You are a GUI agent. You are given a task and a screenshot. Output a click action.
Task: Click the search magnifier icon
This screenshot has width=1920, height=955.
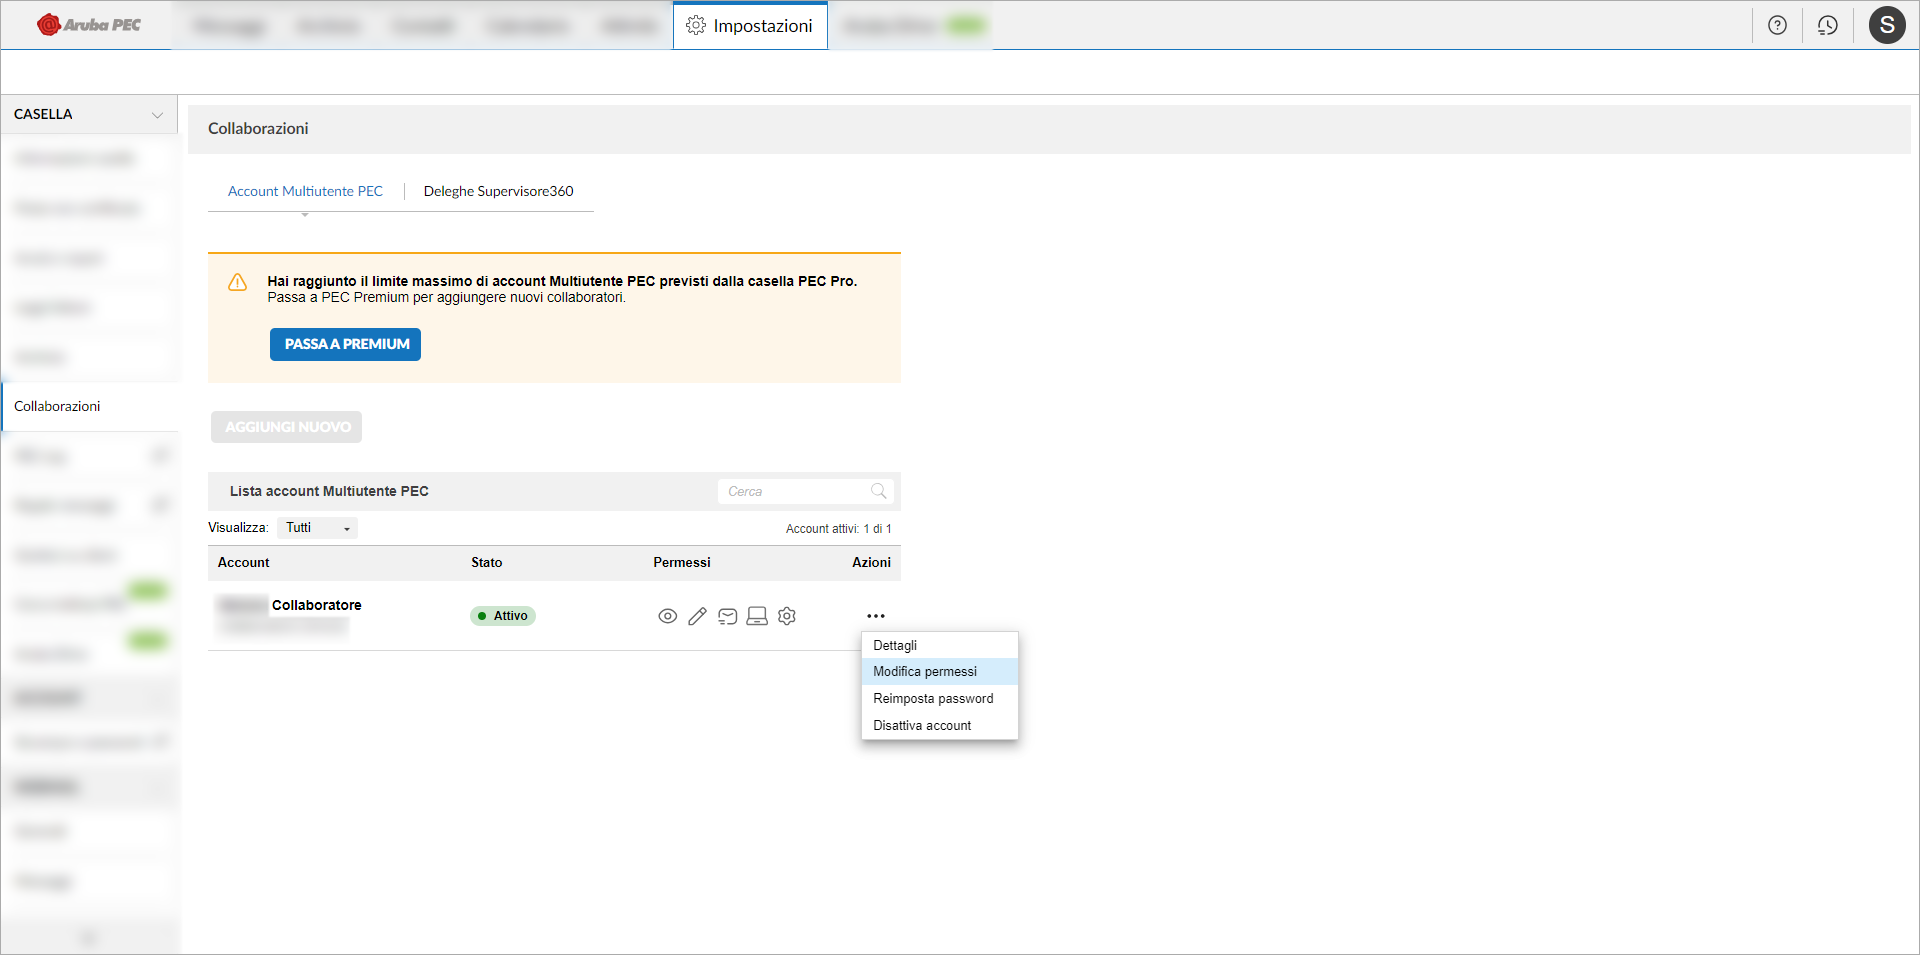point(879,491)
